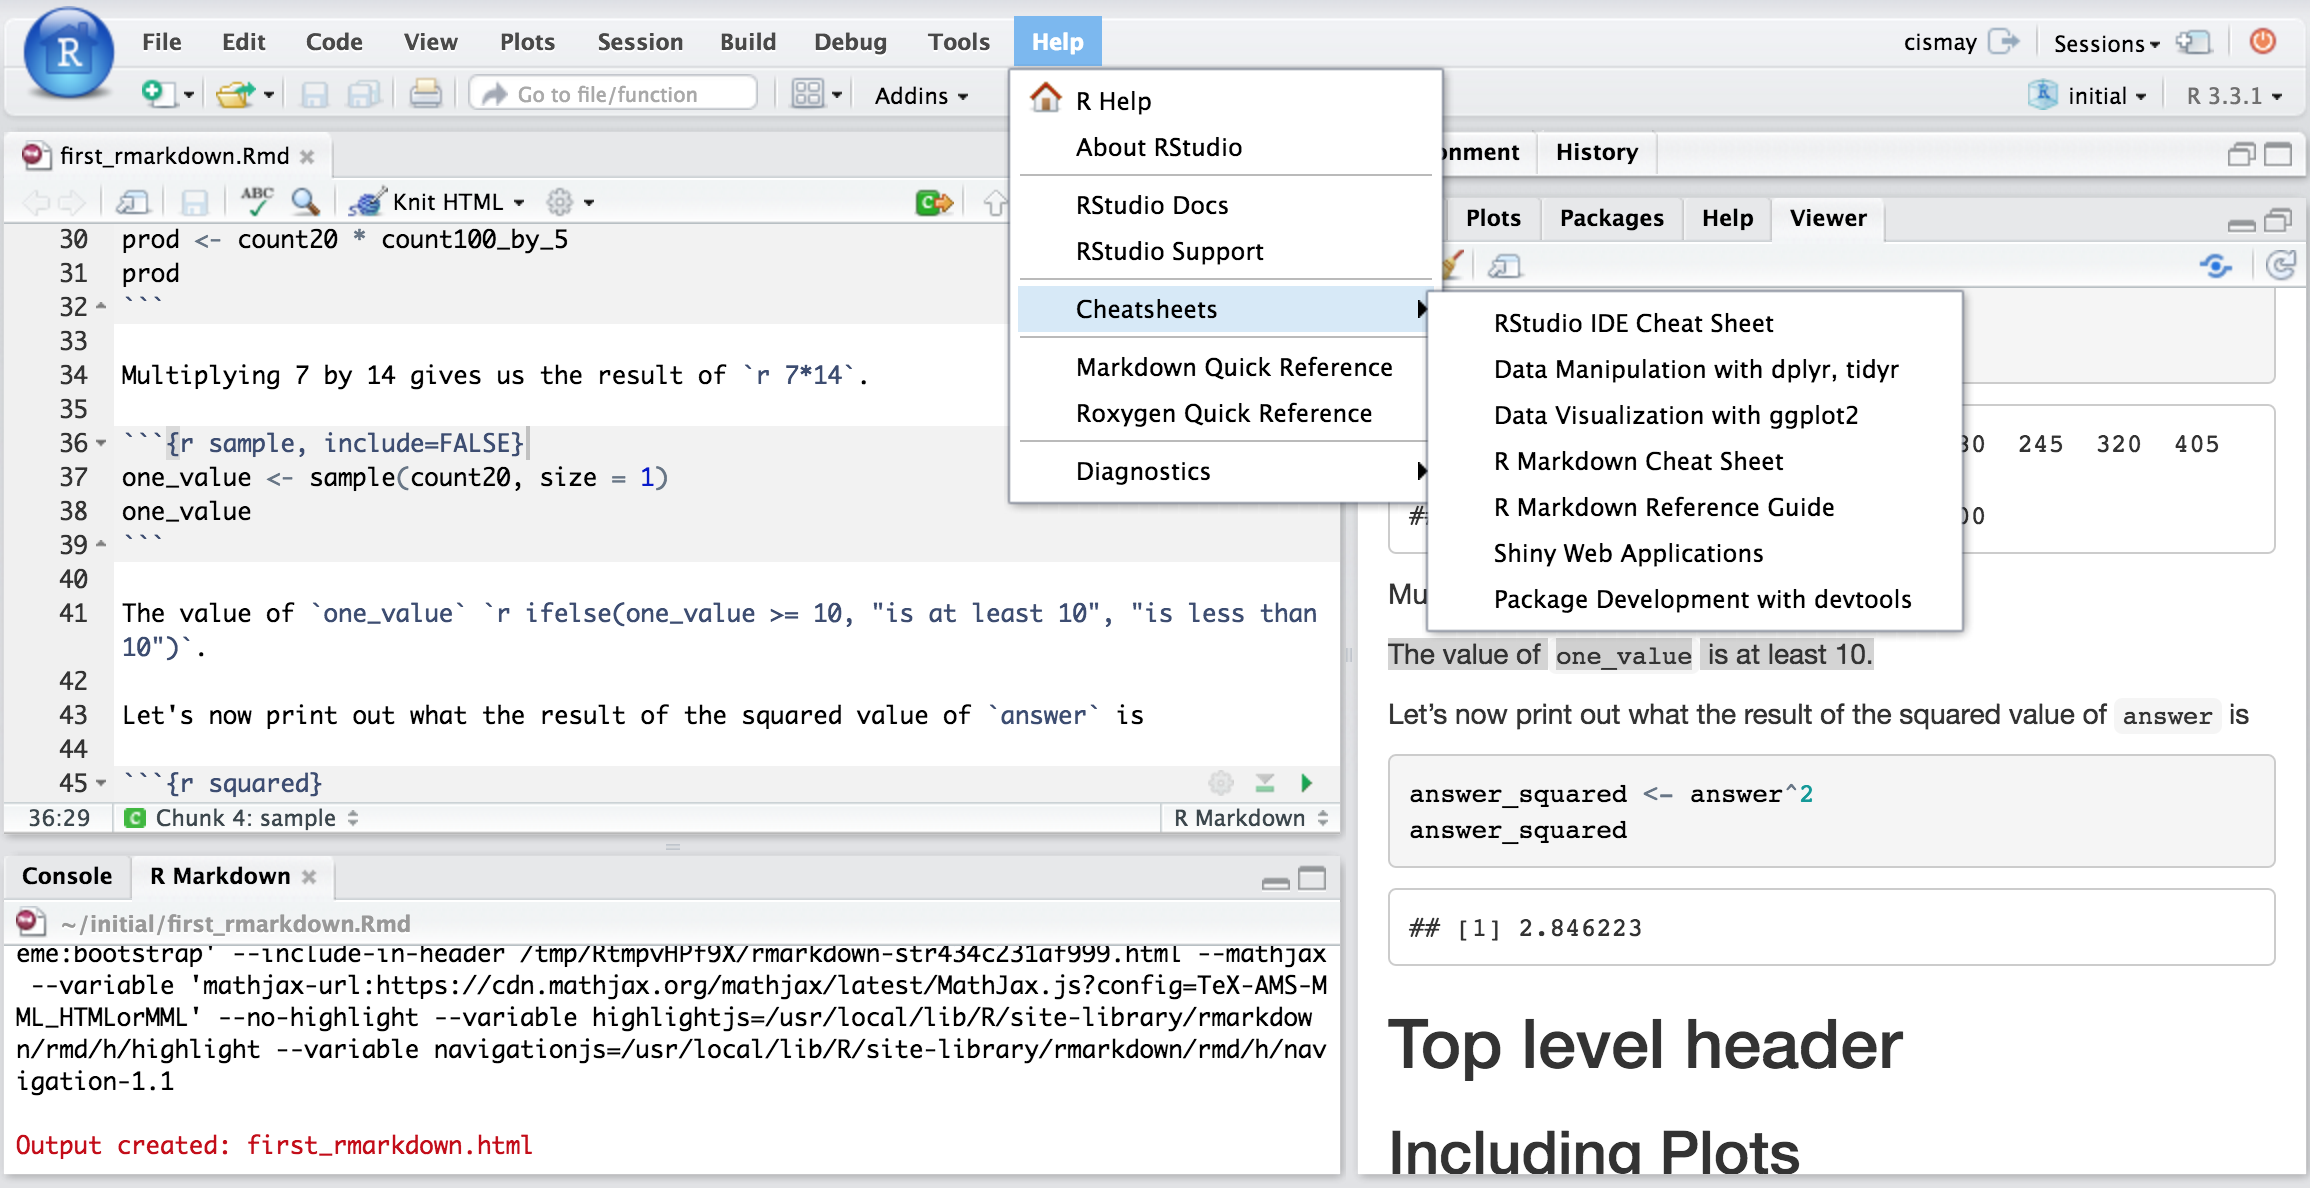Click the save file icon
Image resolution: width=2310 pixels, height=1188 pixels.
pyautogui.click(x=314, y=95)
